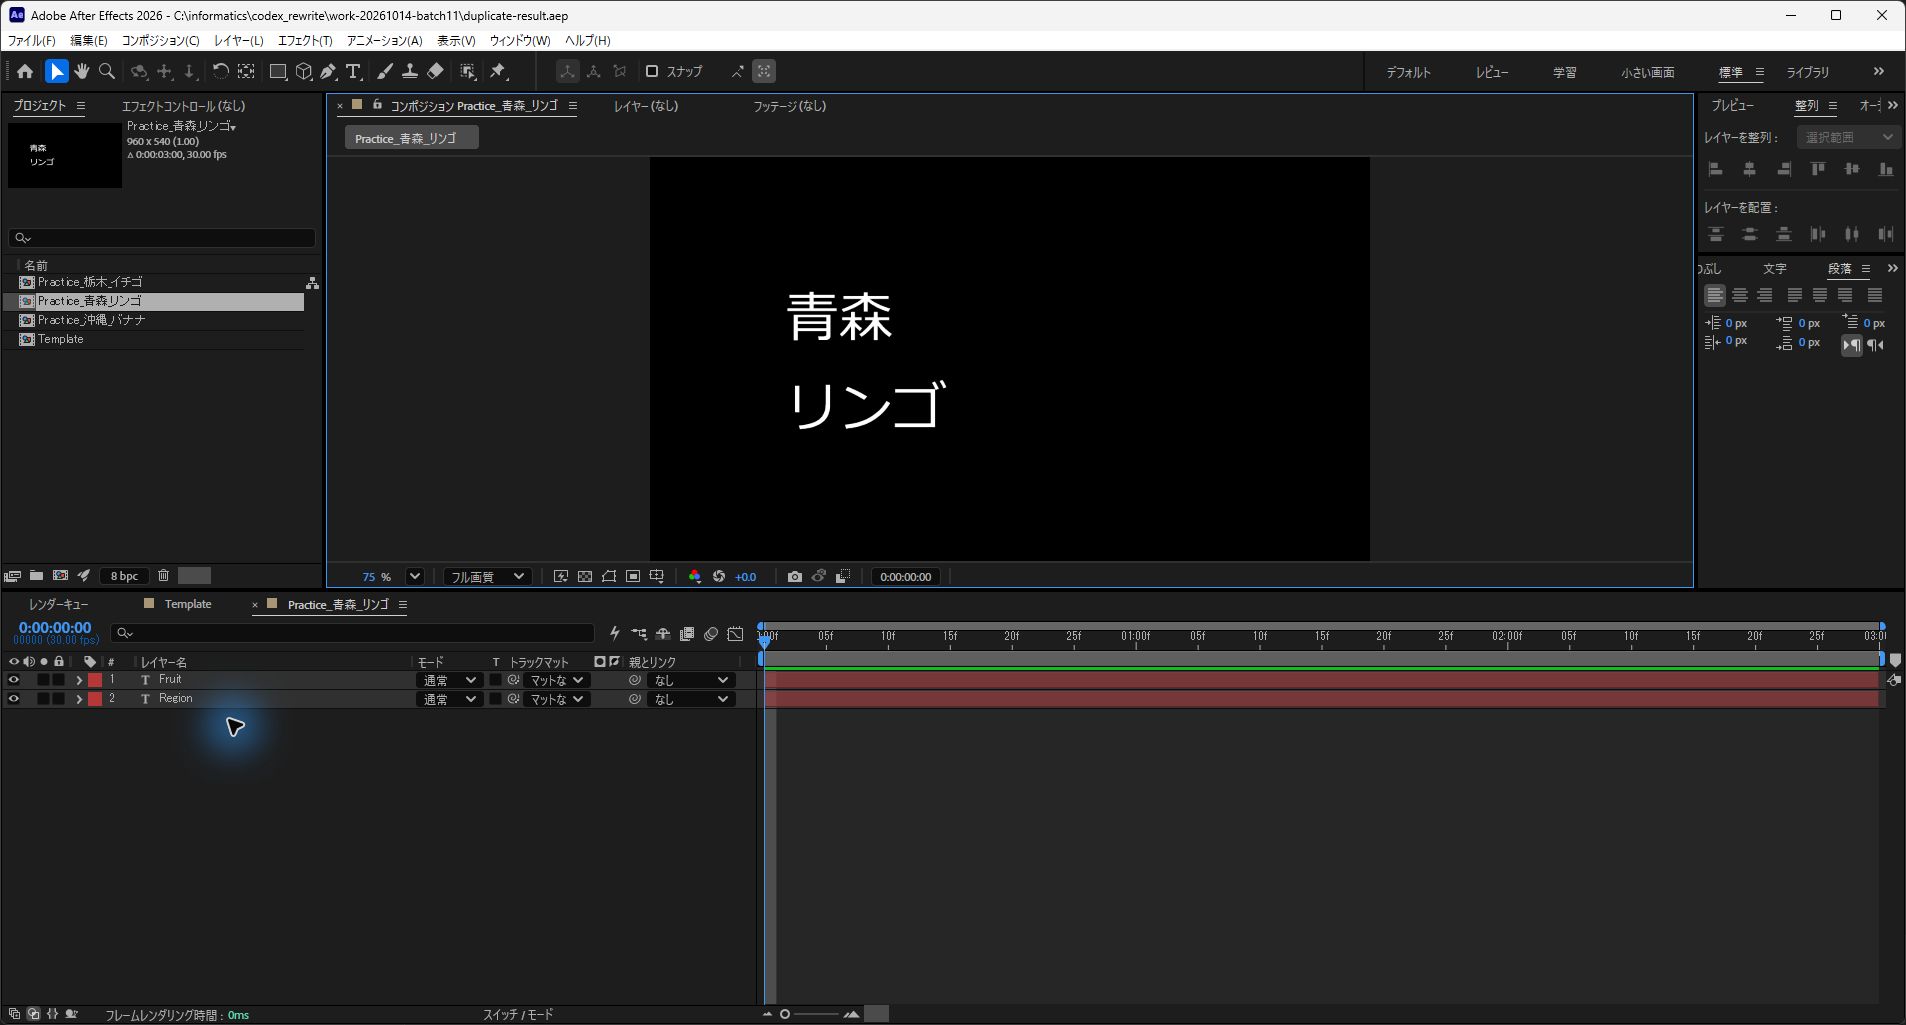Select the Eraser tool
1906x1025 pixels.
coord(435,71)
